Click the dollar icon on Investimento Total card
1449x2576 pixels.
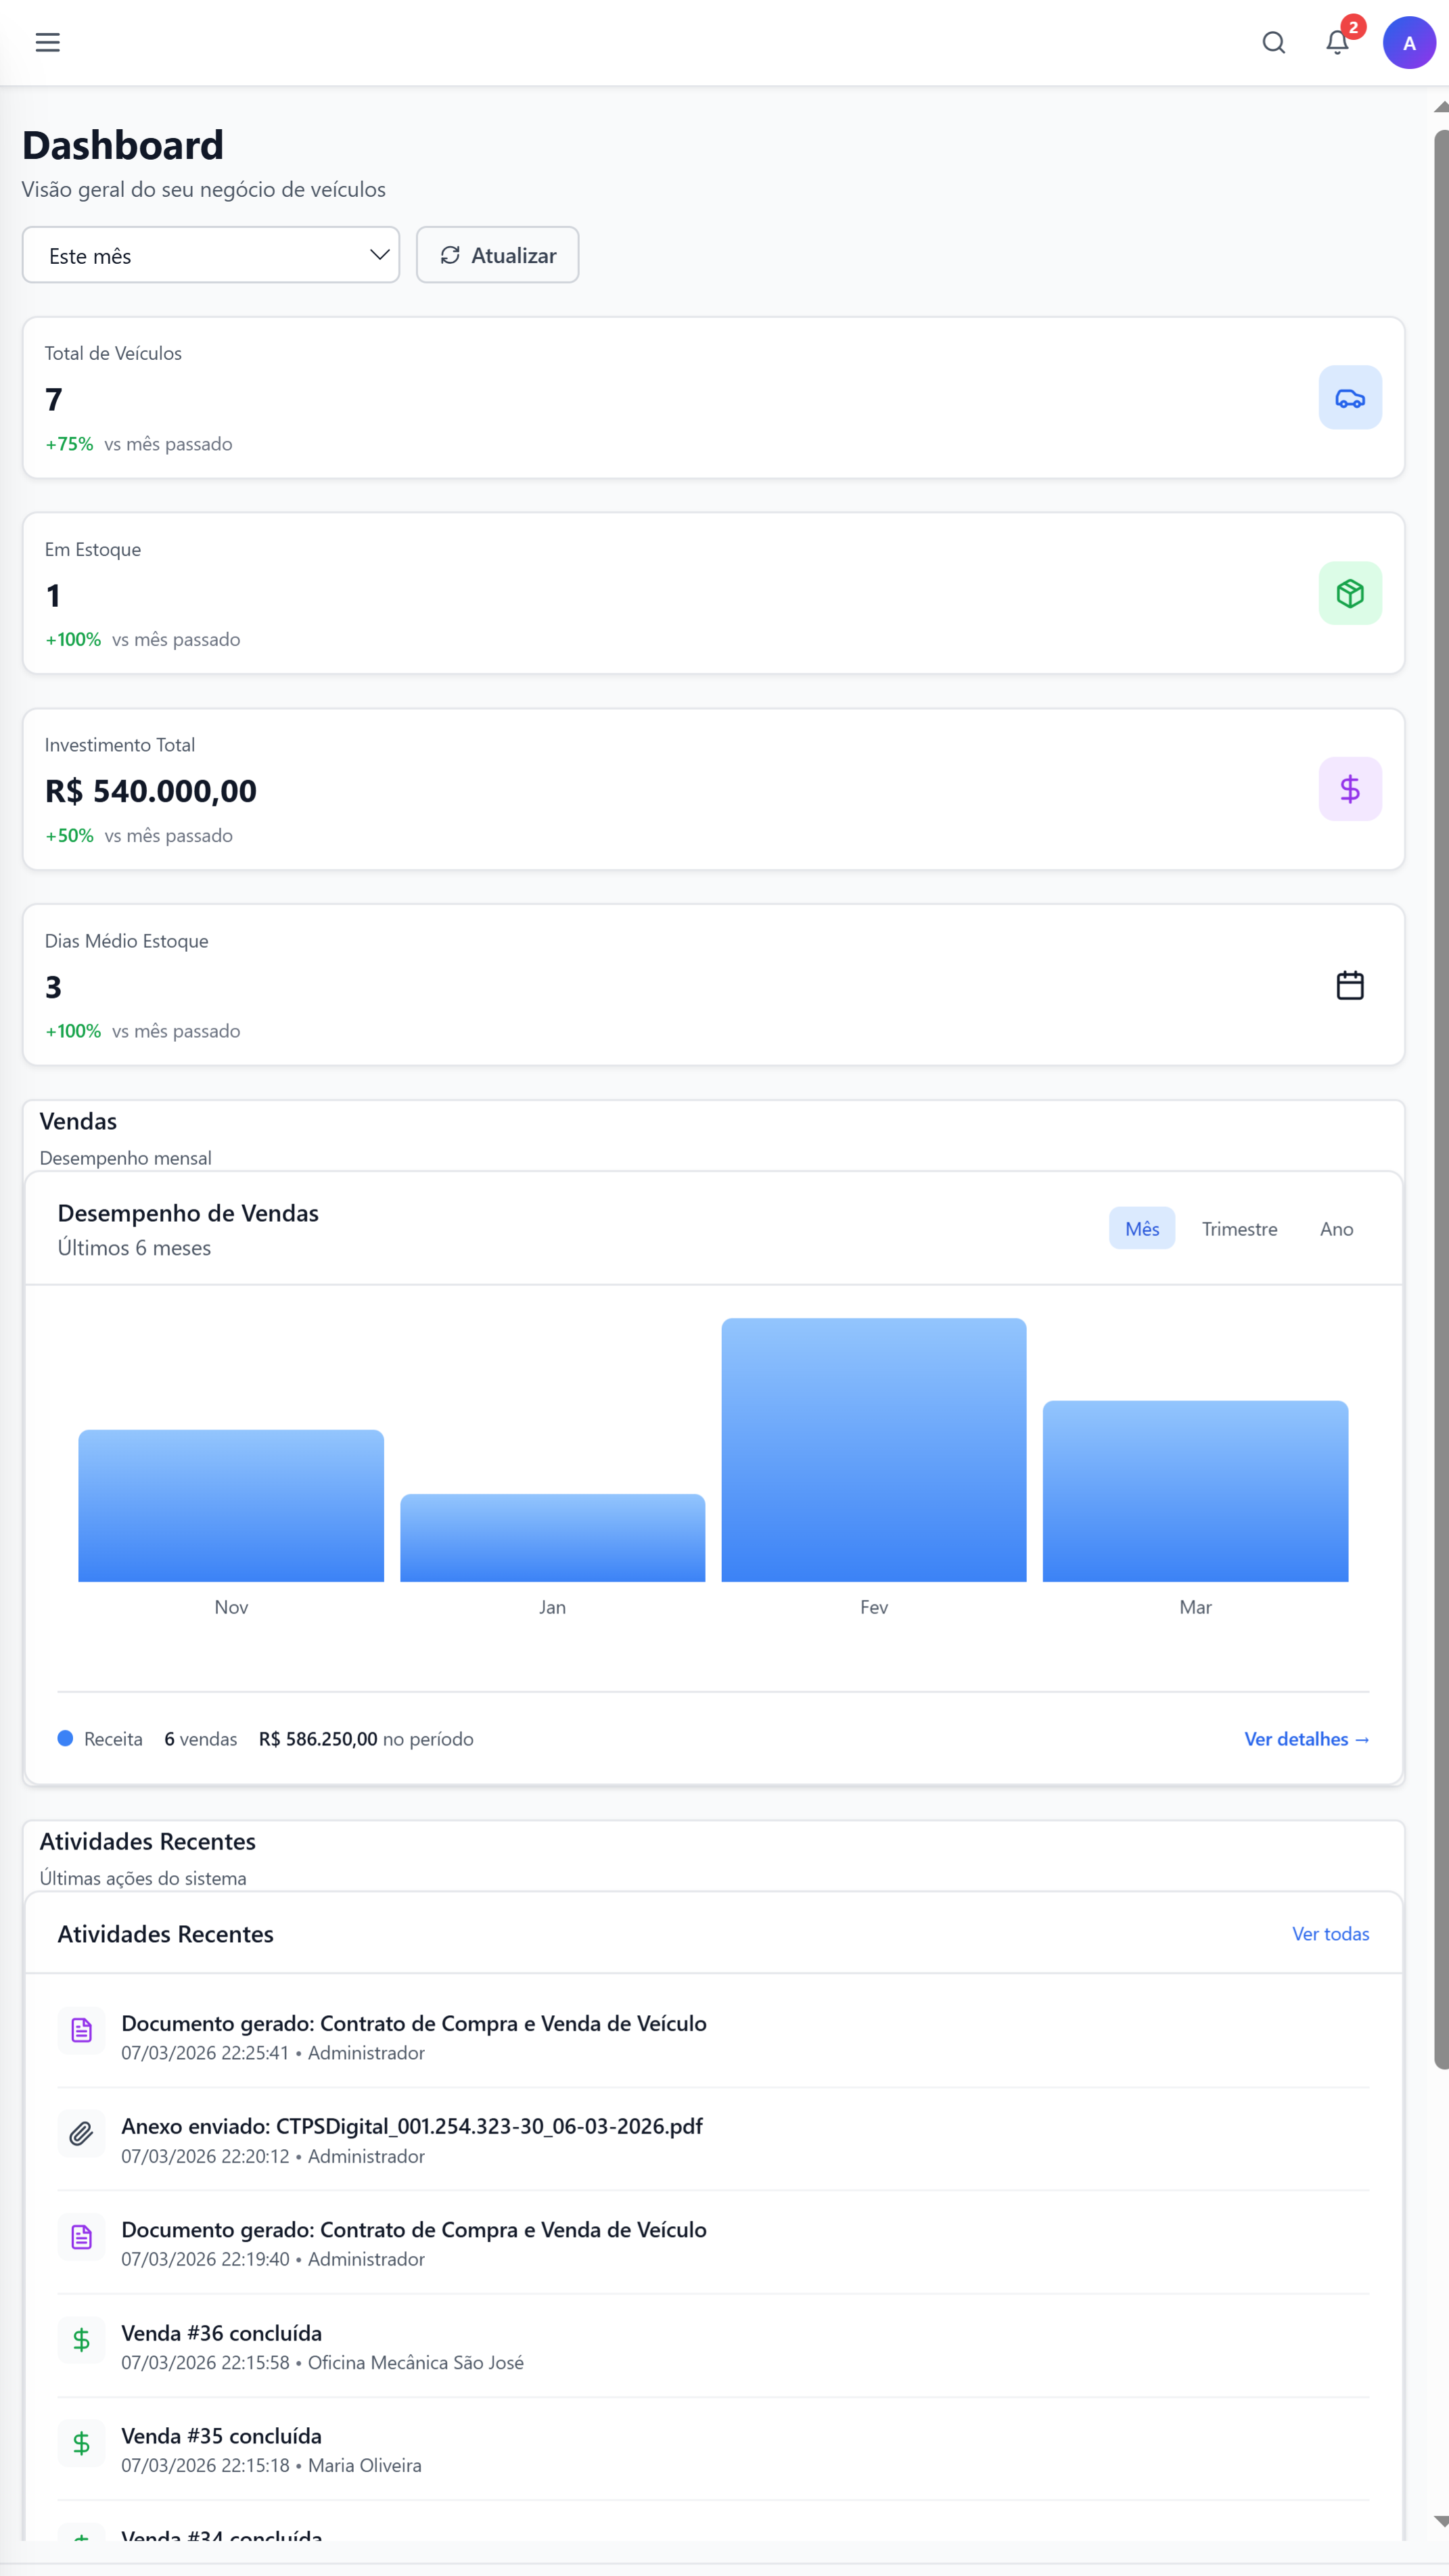click(x=1350, y=789)
